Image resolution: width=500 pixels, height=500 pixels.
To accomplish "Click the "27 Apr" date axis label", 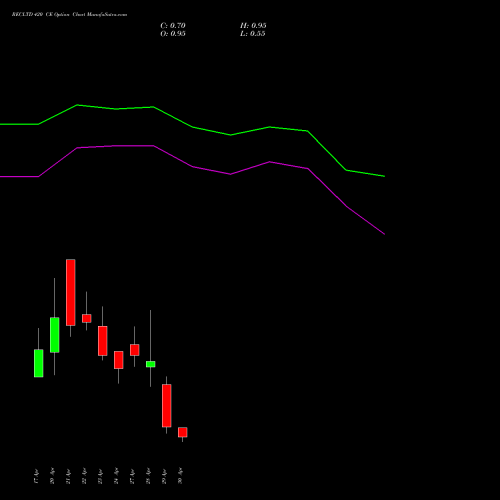I will click(132, 476).
